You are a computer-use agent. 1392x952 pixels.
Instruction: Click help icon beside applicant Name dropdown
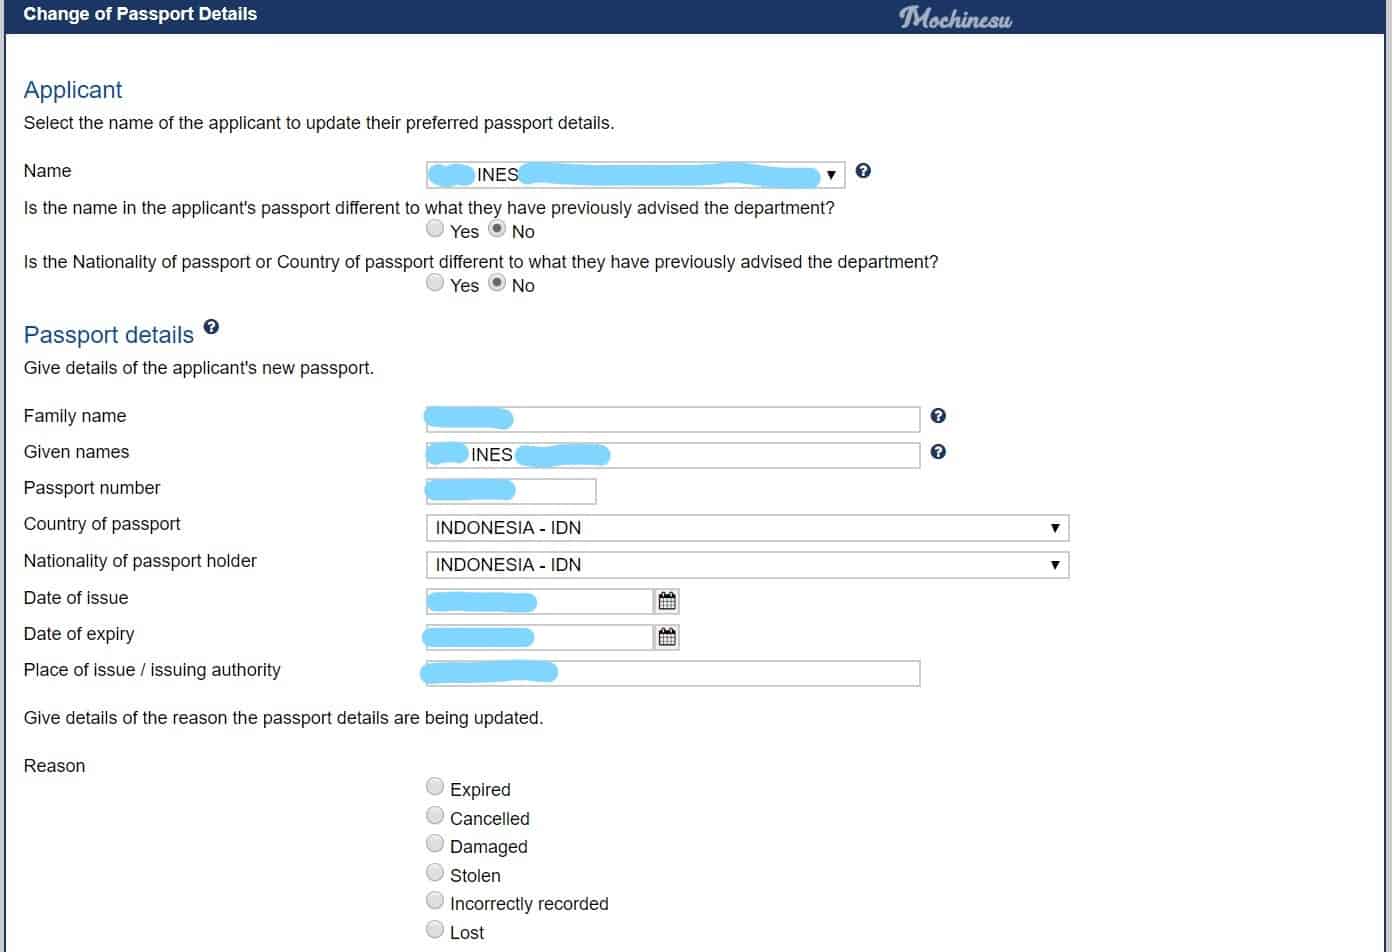pos(863,171)
